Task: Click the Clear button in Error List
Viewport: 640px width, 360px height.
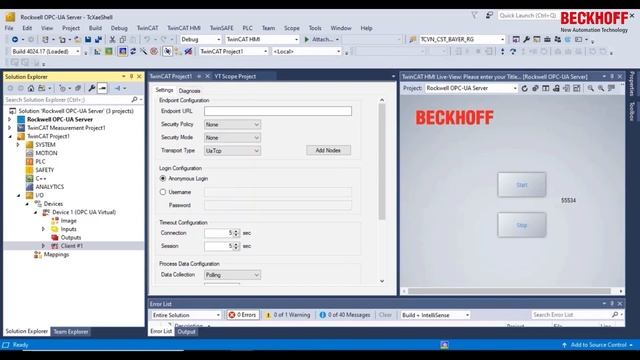Action: click(385, 315)
